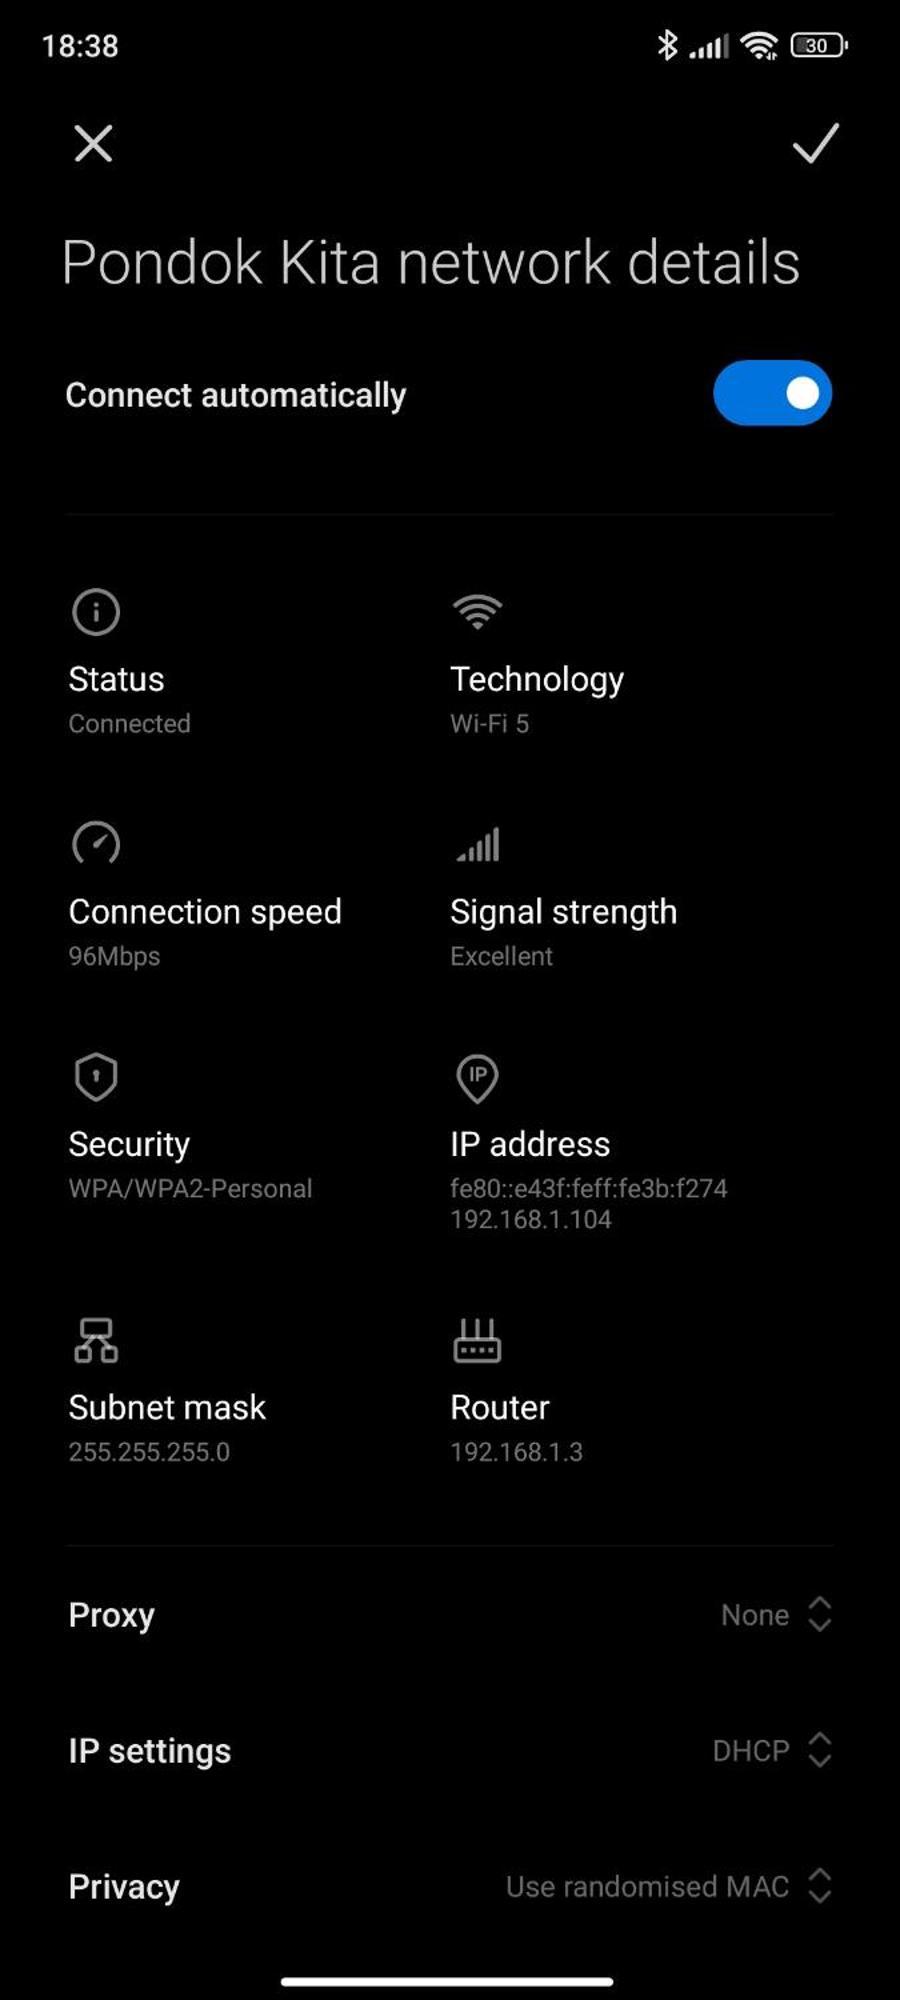Tap the Signal strength bars icon
Viewport: 900px width, 2000px height.
(x=478, y=844)
